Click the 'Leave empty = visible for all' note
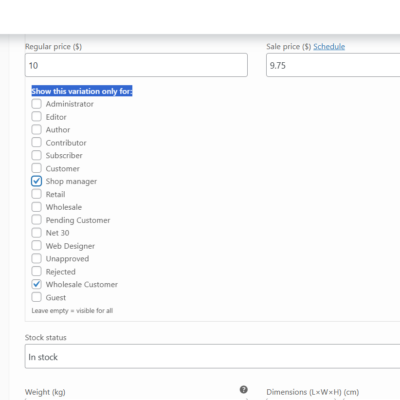This screenshot has height=400, width=400. [72, 311]
